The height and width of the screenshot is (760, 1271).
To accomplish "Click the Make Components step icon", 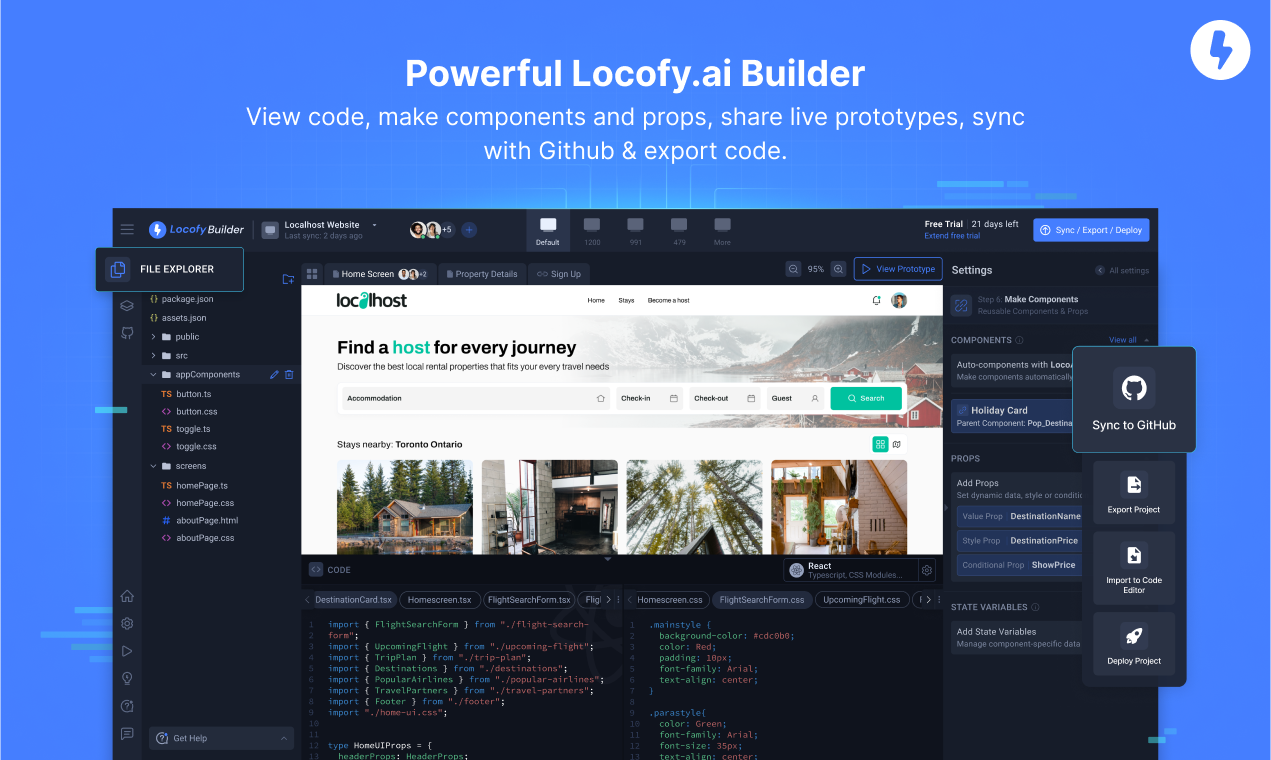I will coord(961,305).
